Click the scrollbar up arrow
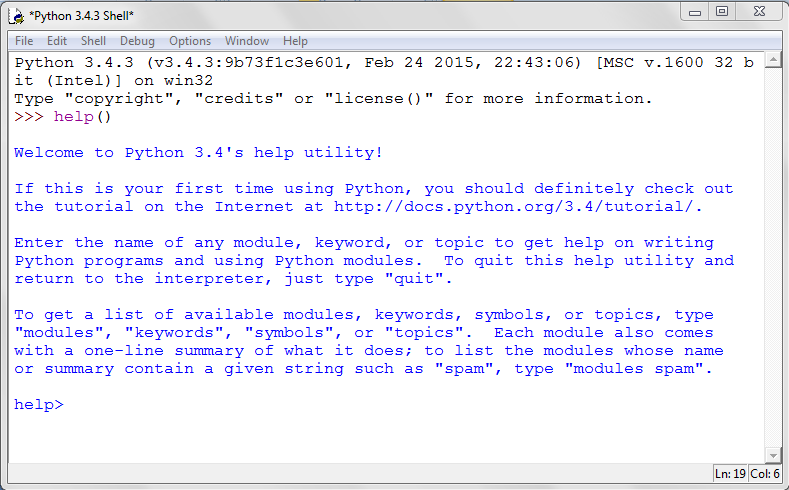789x490 pixels. (773, 60)
